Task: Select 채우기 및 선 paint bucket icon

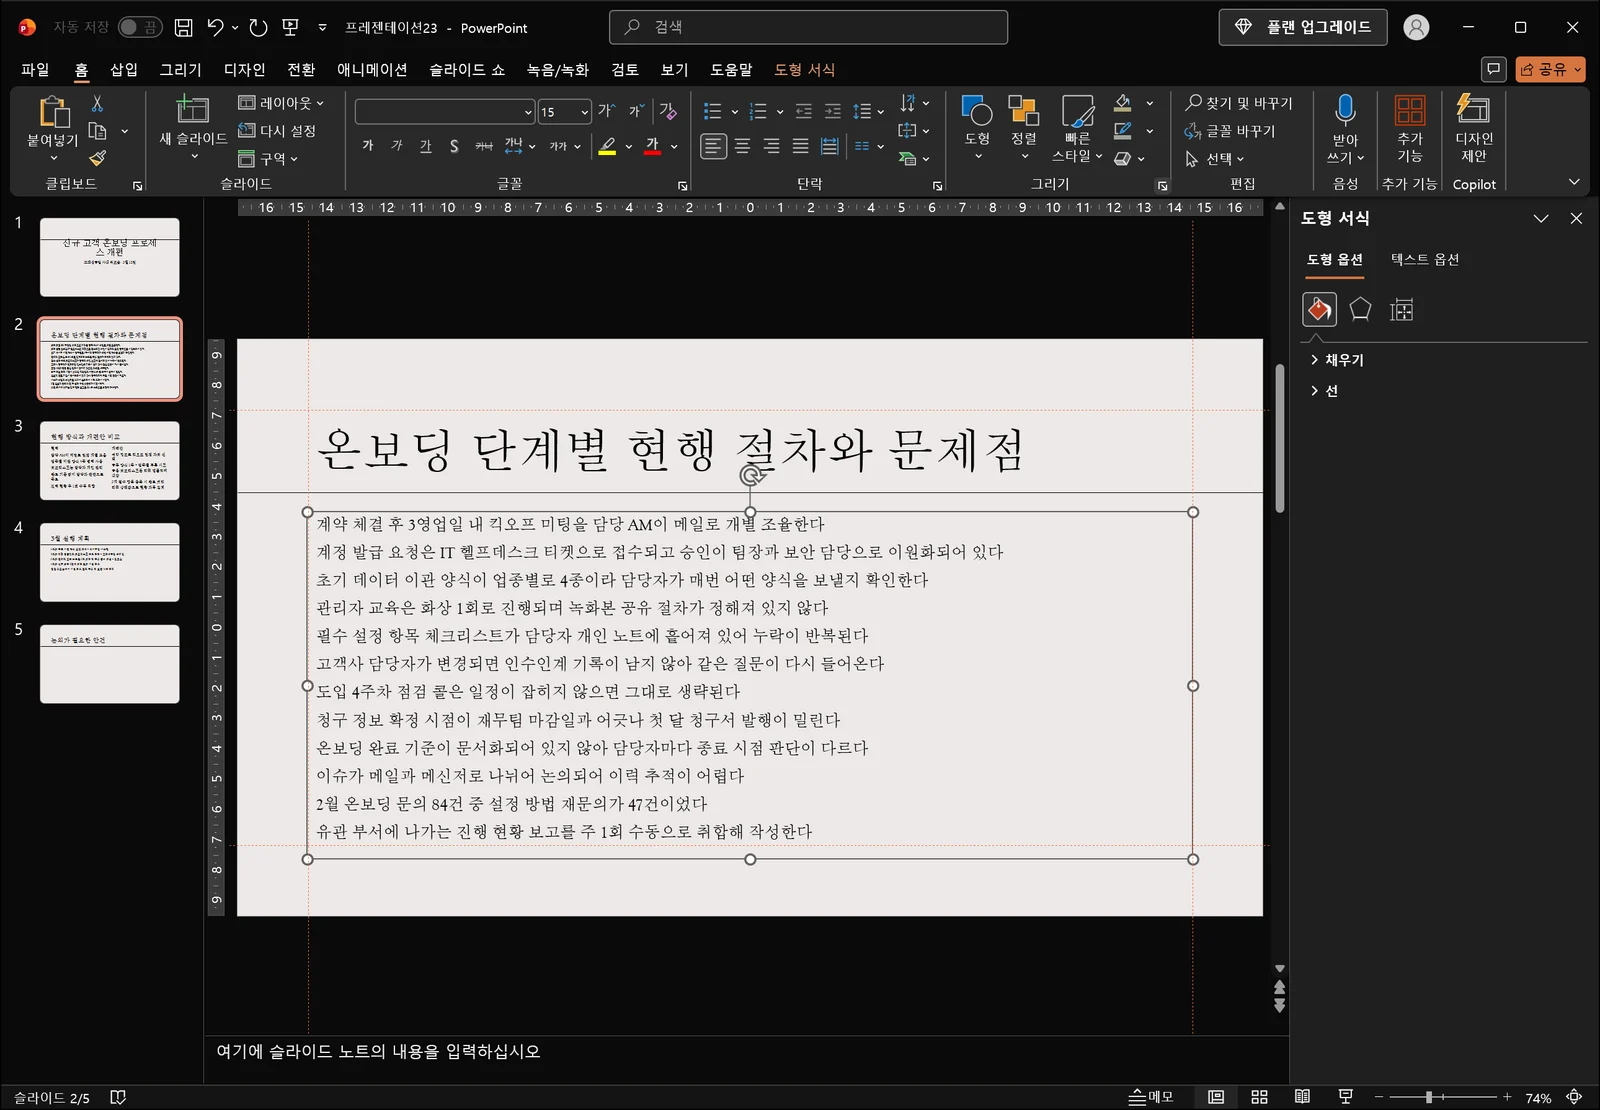Action: point(1319,310)
